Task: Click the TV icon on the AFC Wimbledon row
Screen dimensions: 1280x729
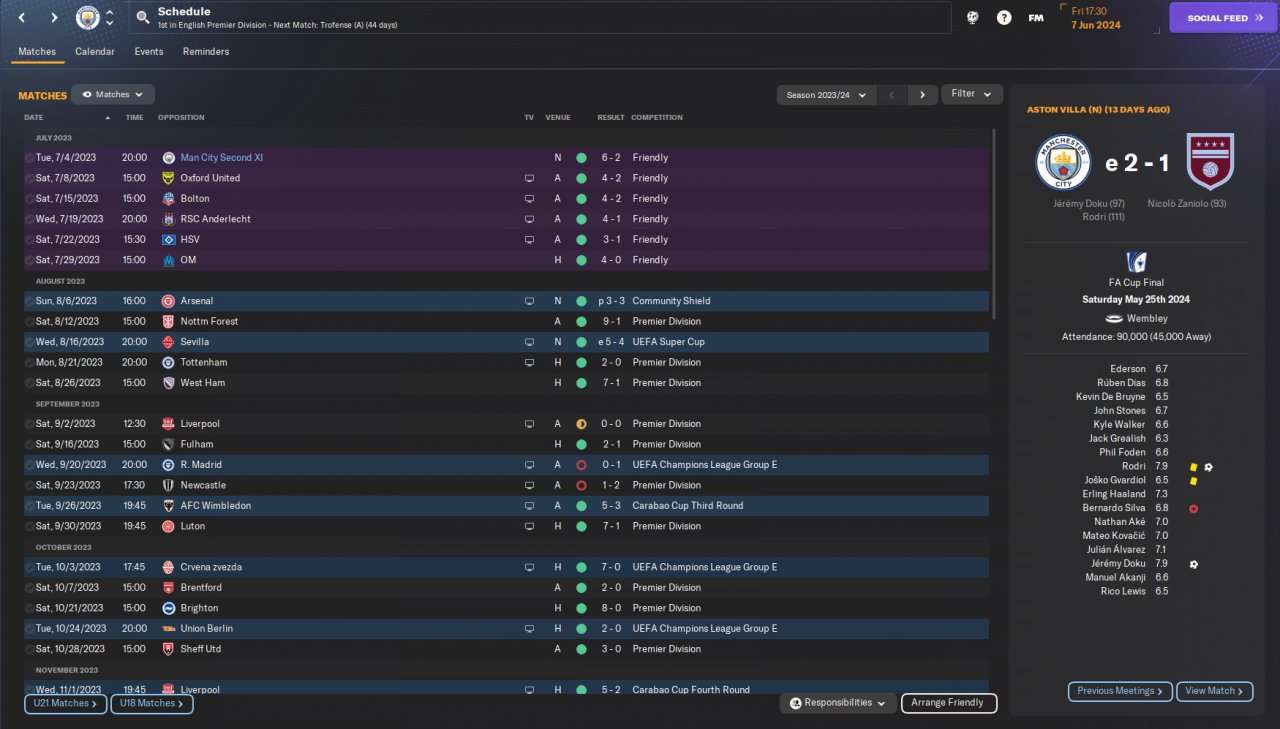Action: 529,506
